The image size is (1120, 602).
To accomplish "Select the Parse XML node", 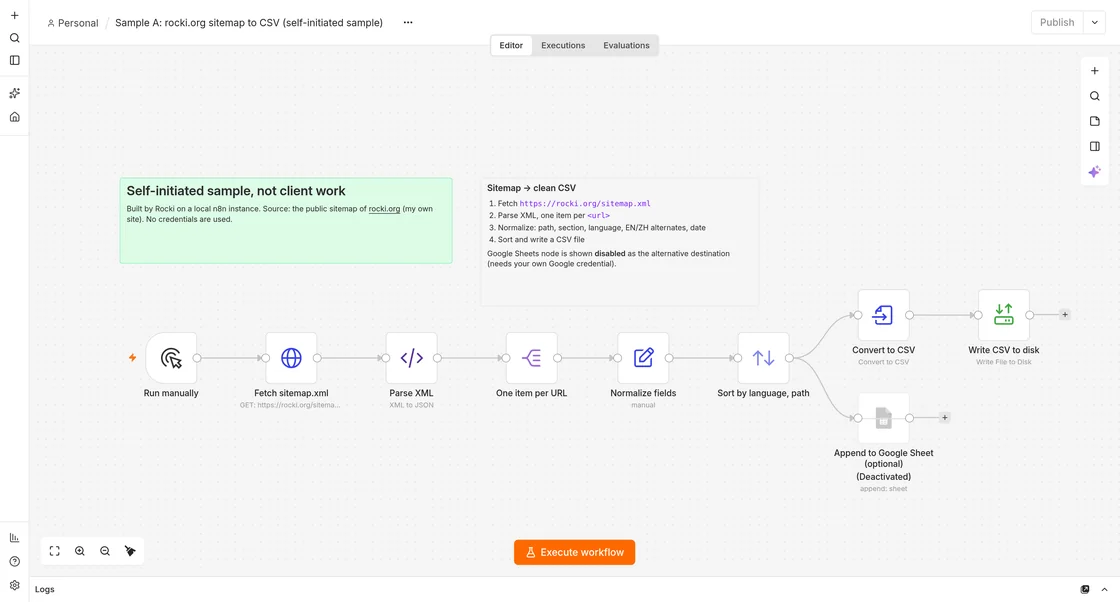I will coord(411,358).
